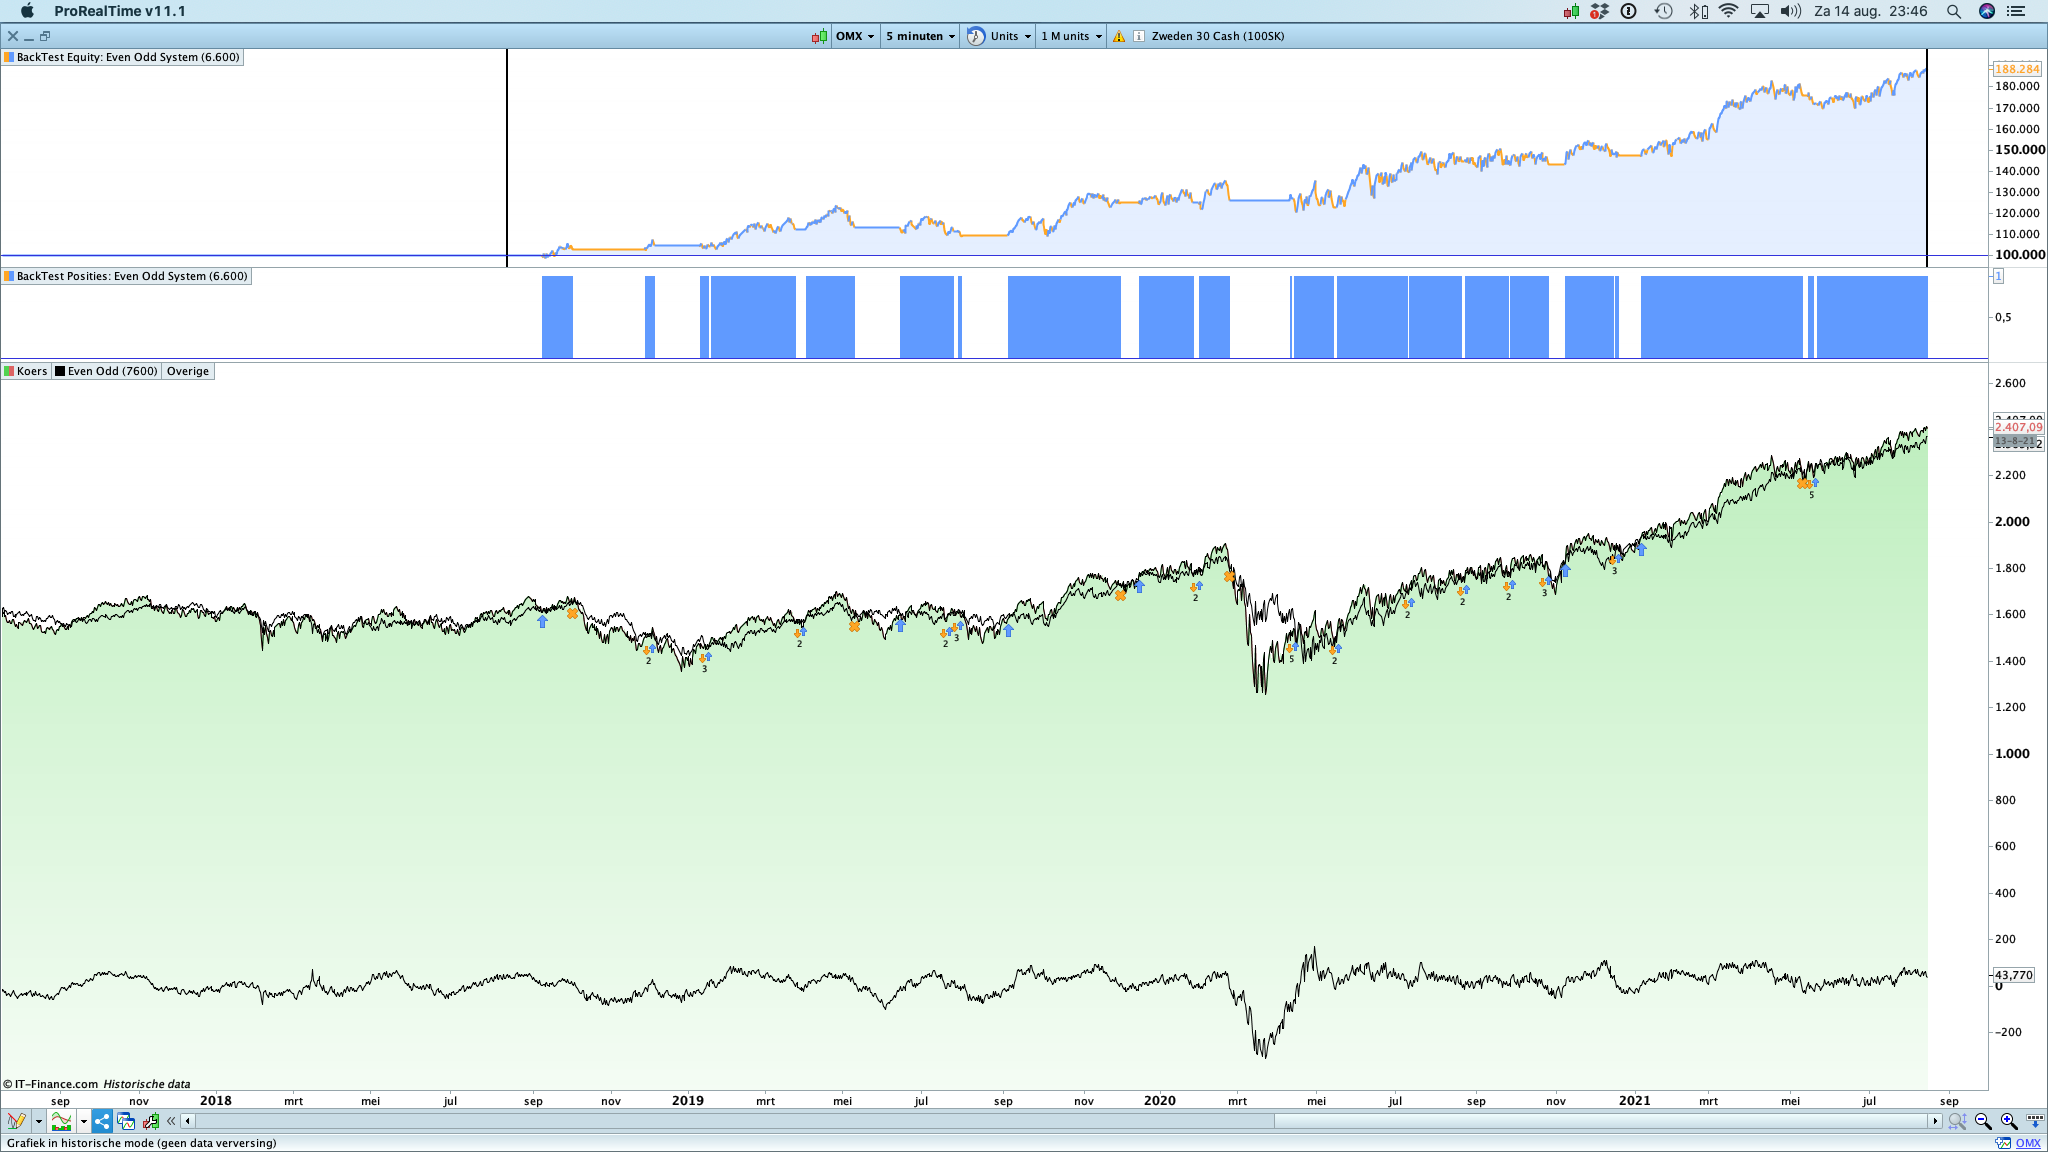Open the OMX instrument dropdown

tap(855, 36)
